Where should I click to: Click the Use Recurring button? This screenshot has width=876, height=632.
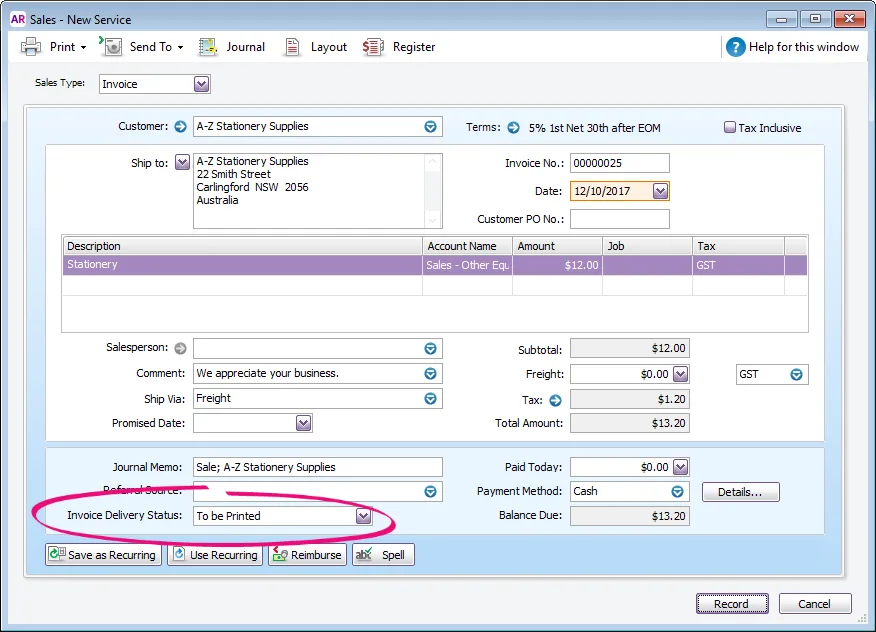pos(215,555)
